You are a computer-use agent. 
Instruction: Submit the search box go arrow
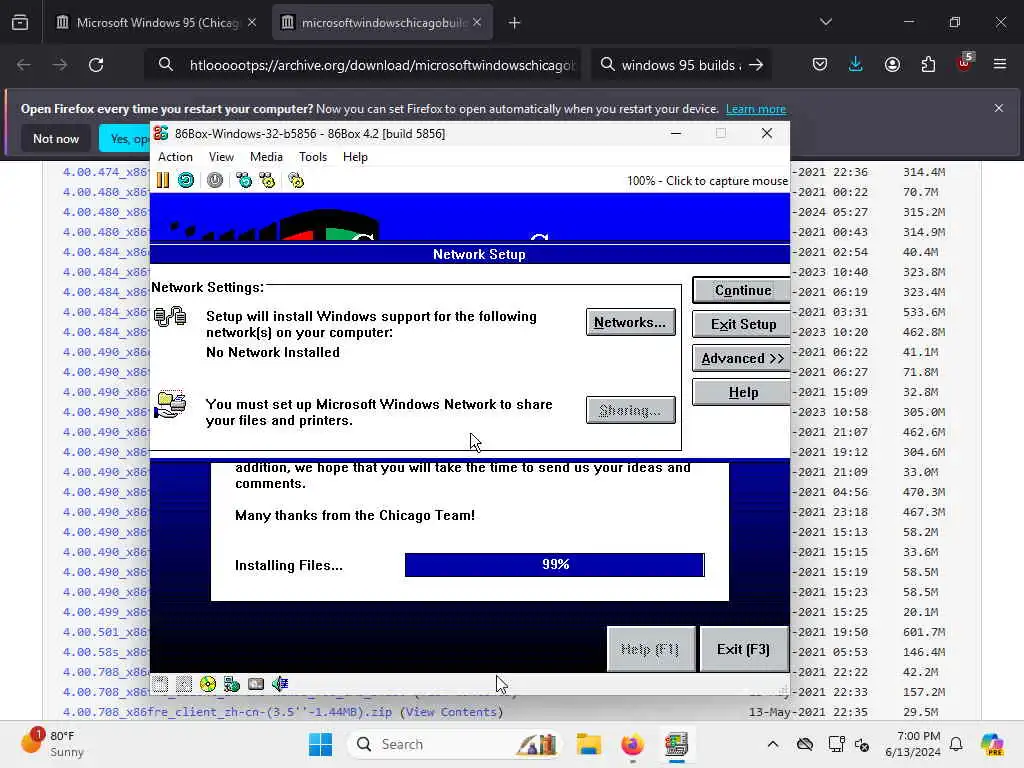coord(756,65)
